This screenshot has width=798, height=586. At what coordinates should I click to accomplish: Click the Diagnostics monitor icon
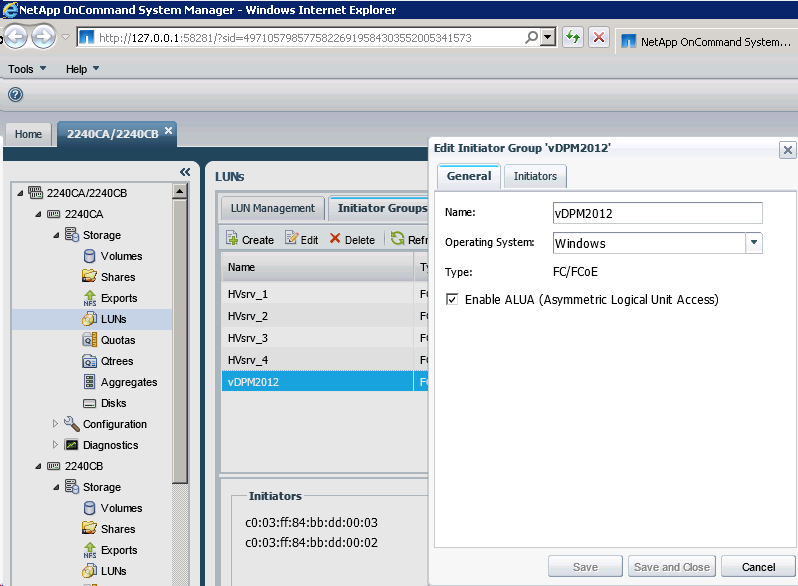(x=72, y=445)
